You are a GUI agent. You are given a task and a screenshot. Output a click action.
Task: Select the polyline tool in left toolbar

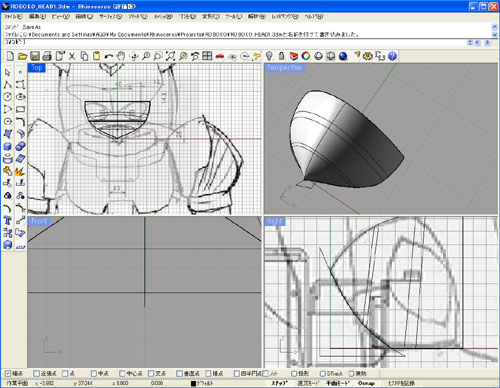click(x=8, y=85)
